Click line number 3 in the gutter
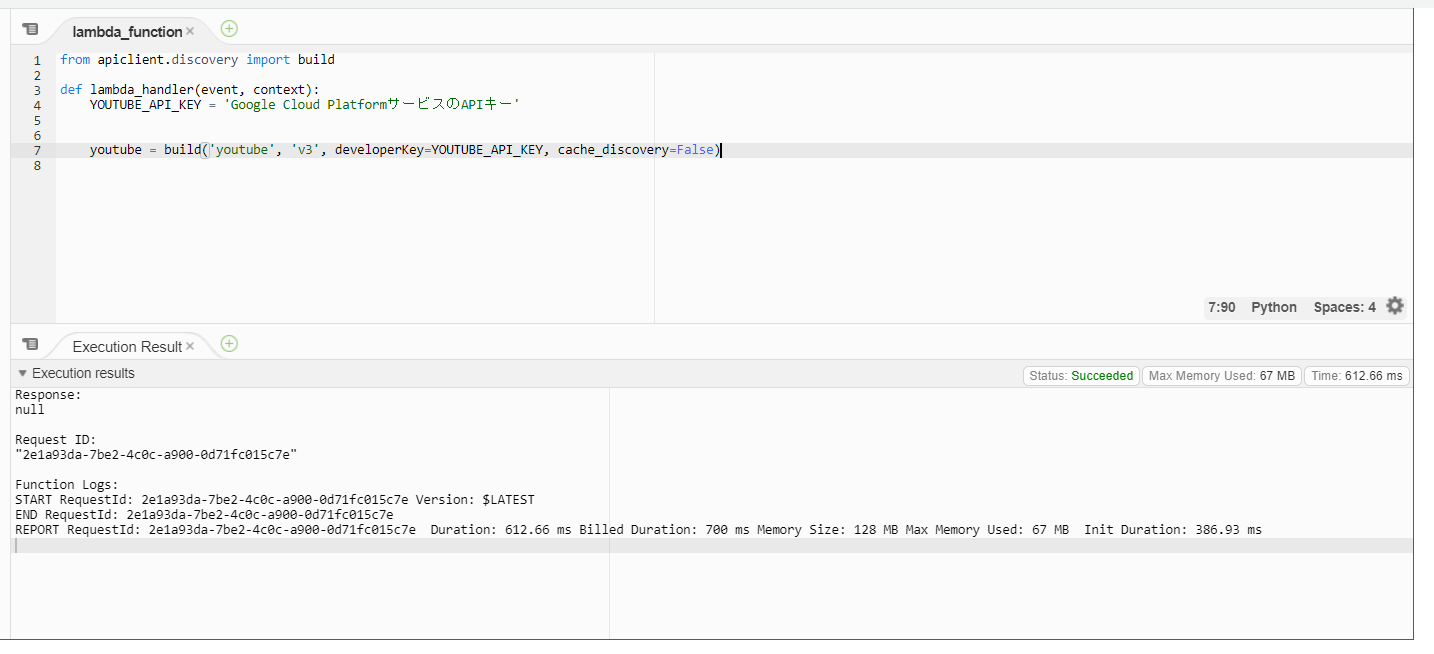 tap(37, 90)
